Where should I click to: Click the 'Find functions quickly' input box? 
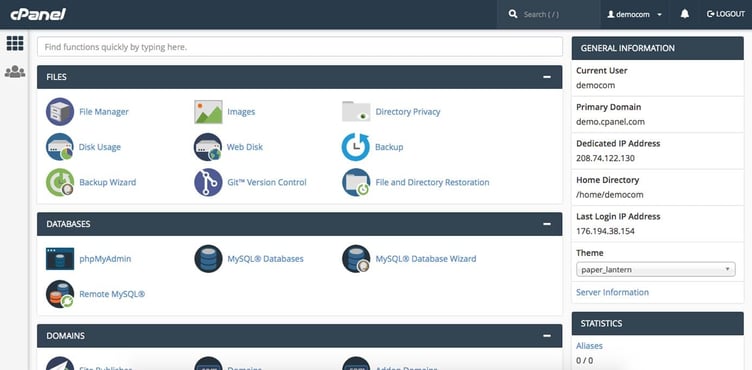click(x=300, y=47)
